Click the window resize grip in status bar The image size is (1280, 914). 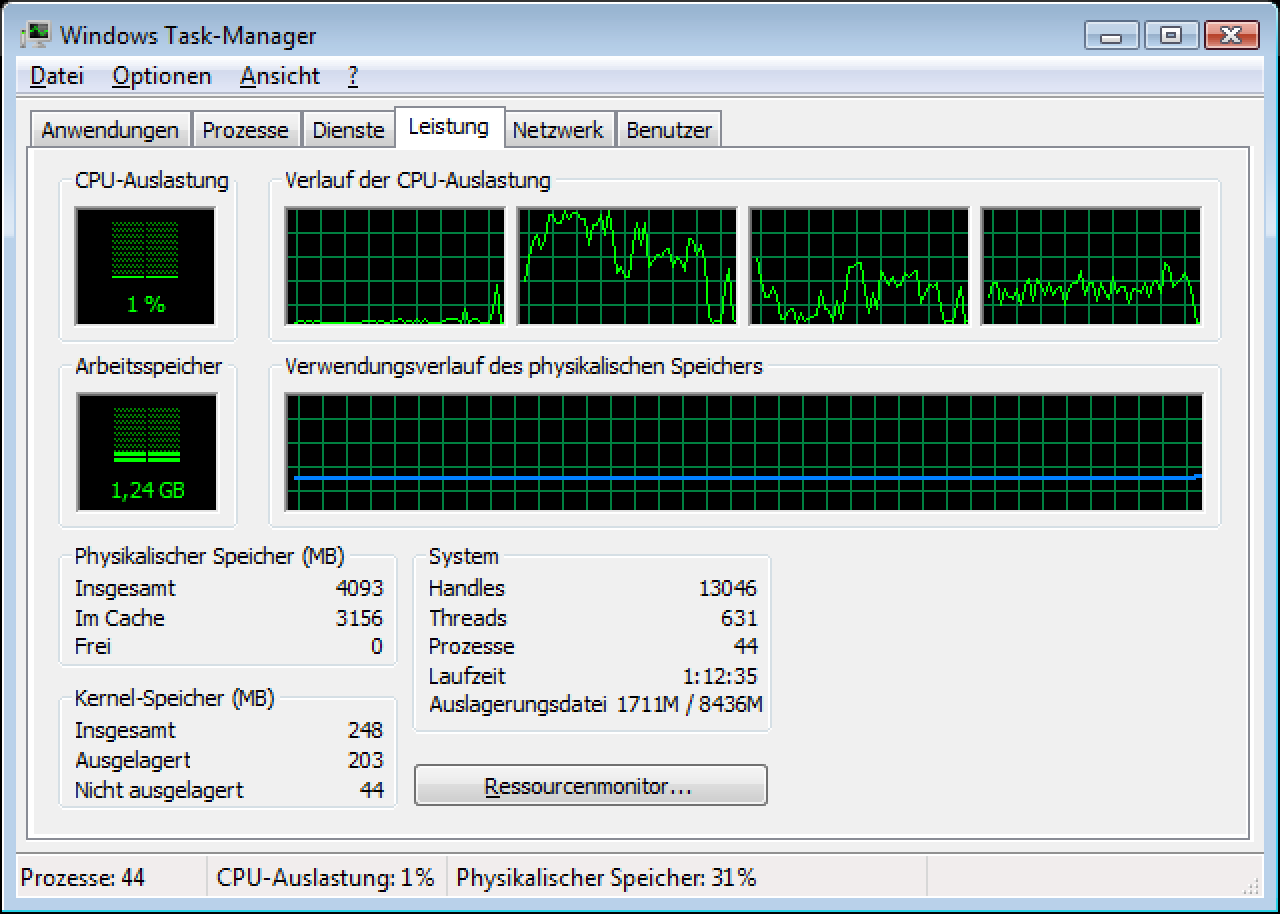pyautogui.click(x=1250, y=885)
